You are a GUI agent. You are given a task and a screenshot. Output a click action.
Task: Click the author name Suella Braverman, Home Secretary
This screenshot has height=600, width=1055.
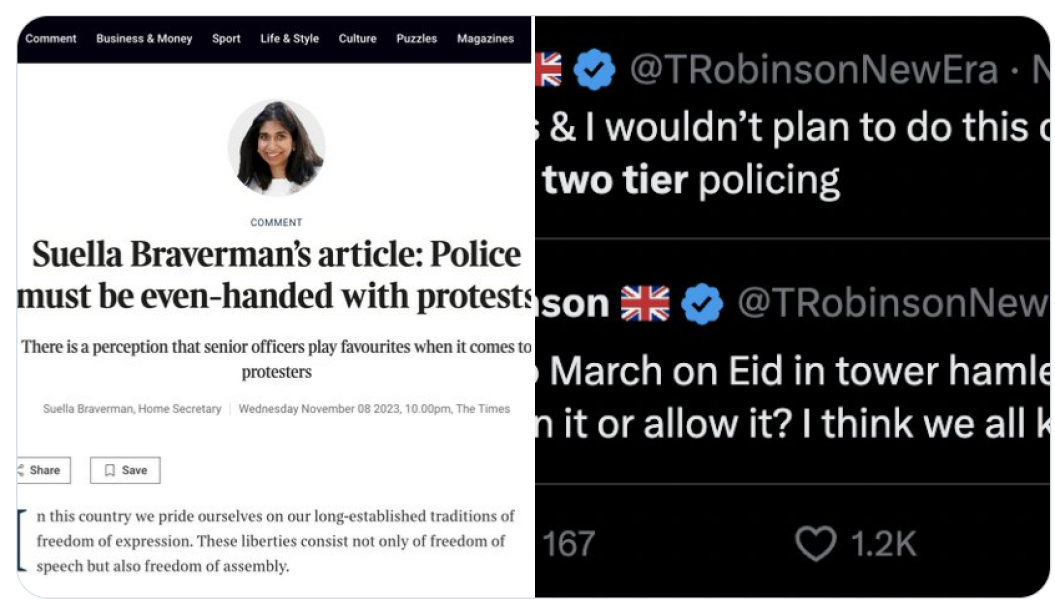132,409
